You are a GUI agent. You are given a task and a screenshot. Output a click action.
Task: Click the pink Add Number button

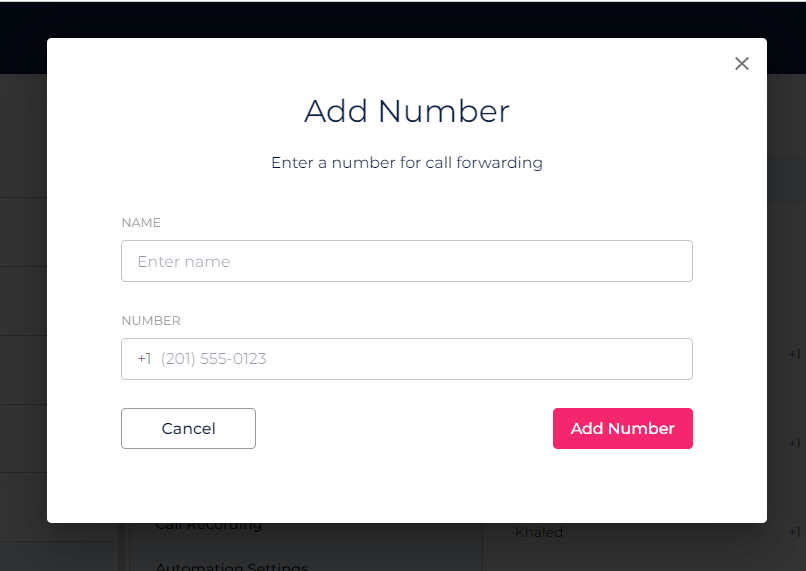[622, 428]
